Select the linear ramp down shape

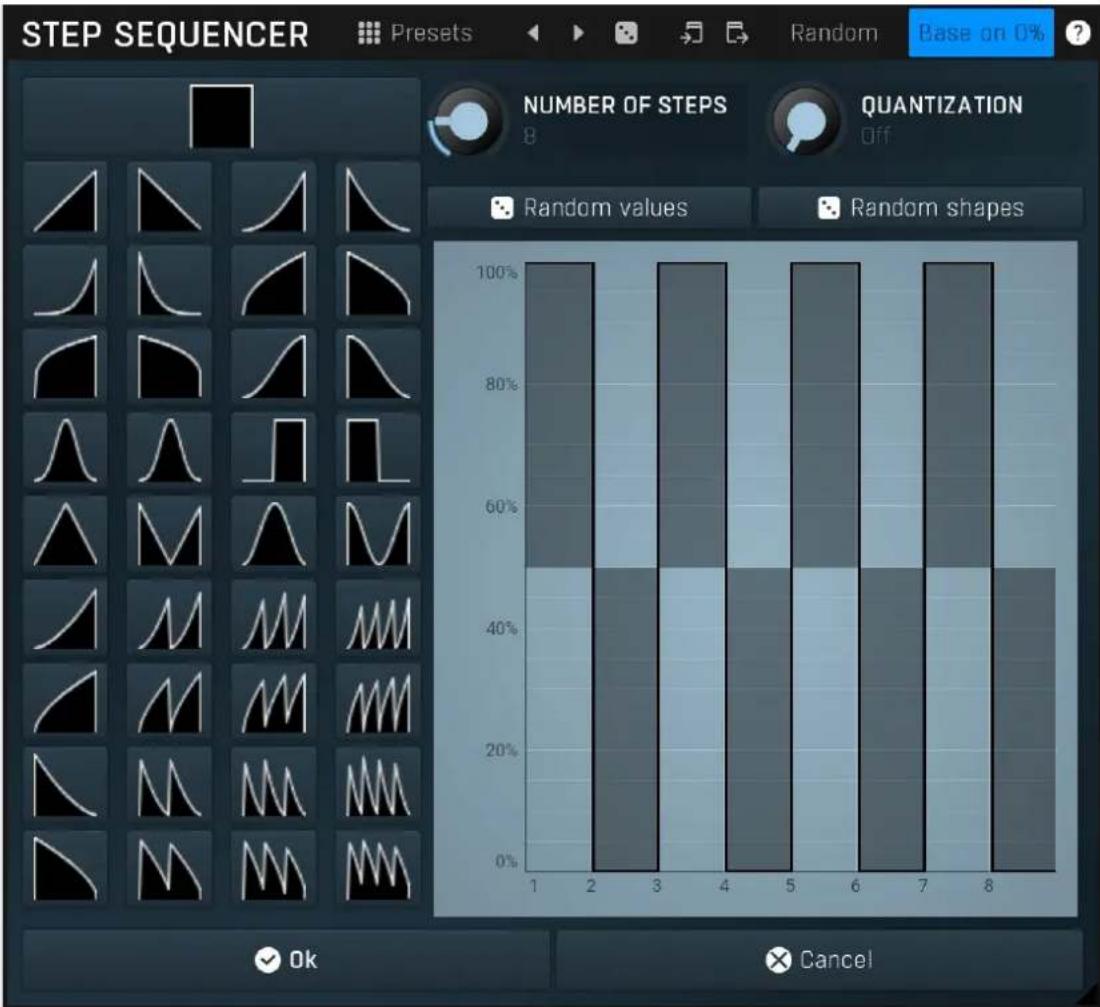click(169, 201)
